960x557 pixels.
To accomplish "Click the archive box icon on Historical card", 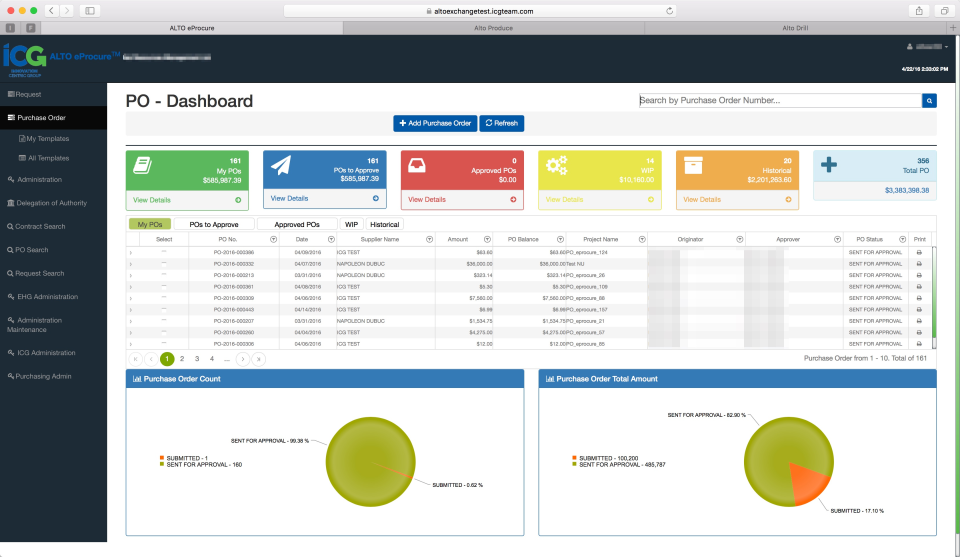I will point(693,165).
